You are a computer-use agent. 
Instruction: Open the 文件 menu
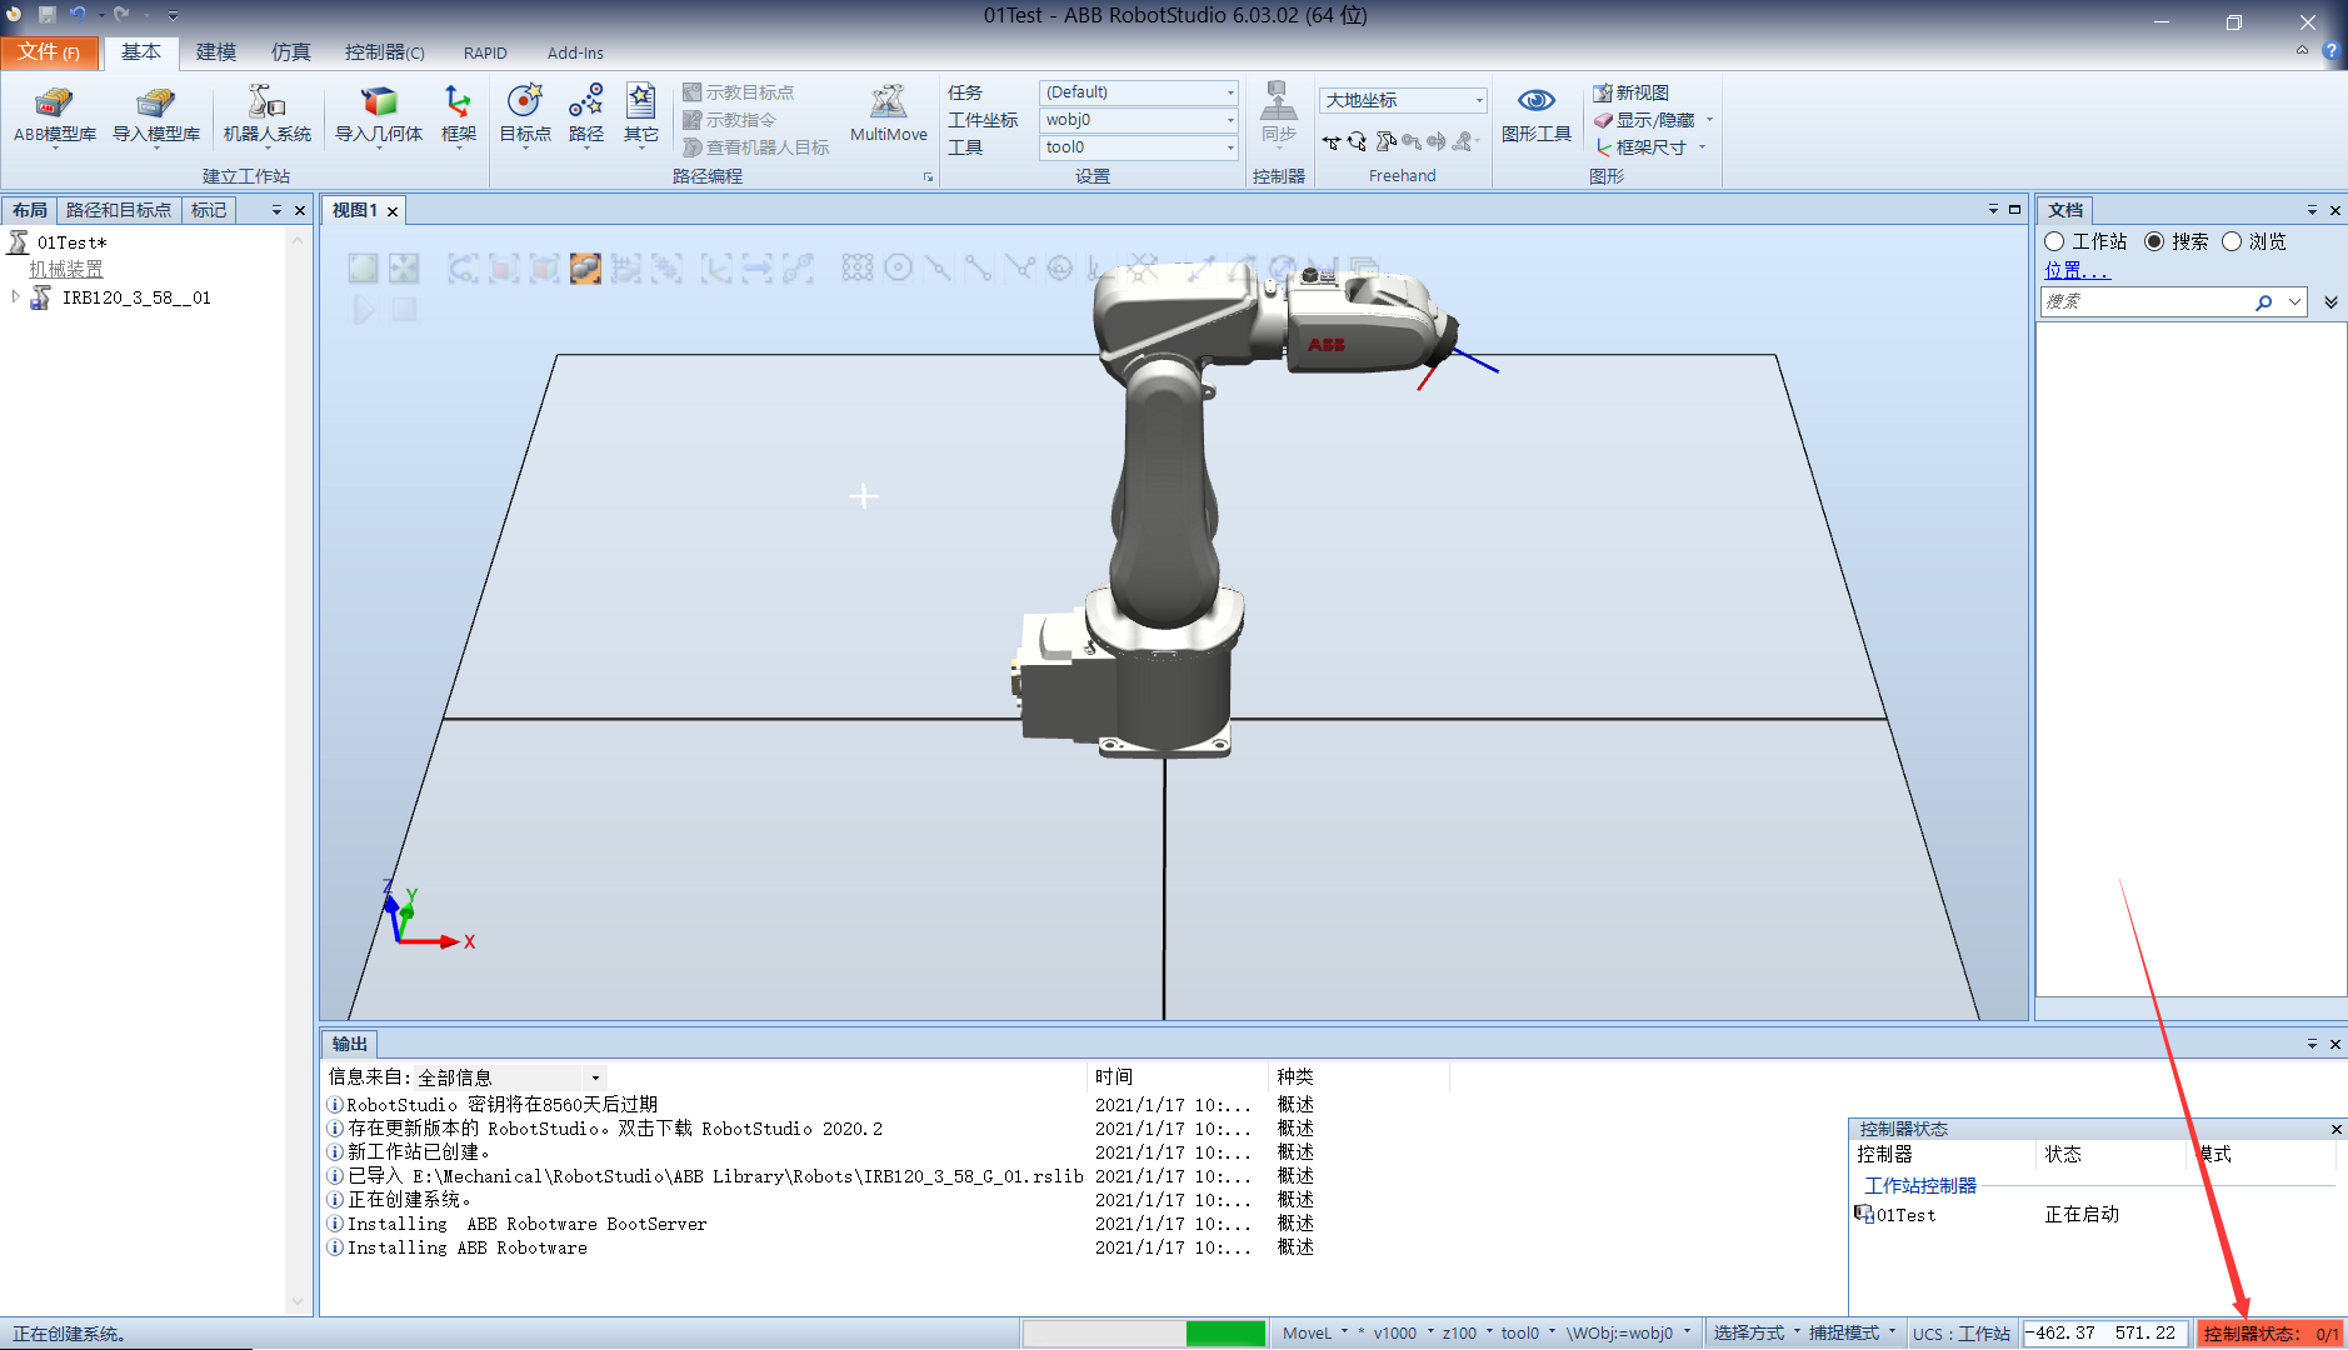coord(49,52)
